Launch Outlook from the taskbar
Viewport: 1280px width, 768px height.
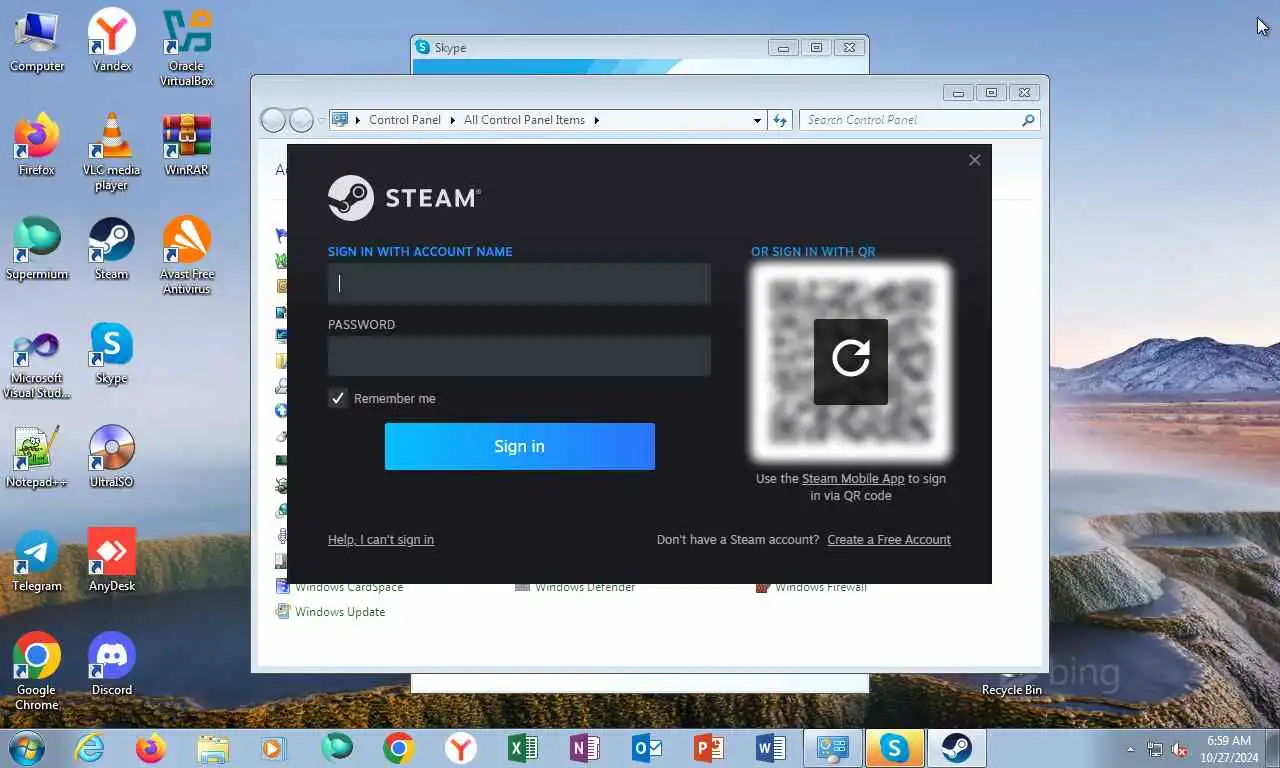pos(647,748)
